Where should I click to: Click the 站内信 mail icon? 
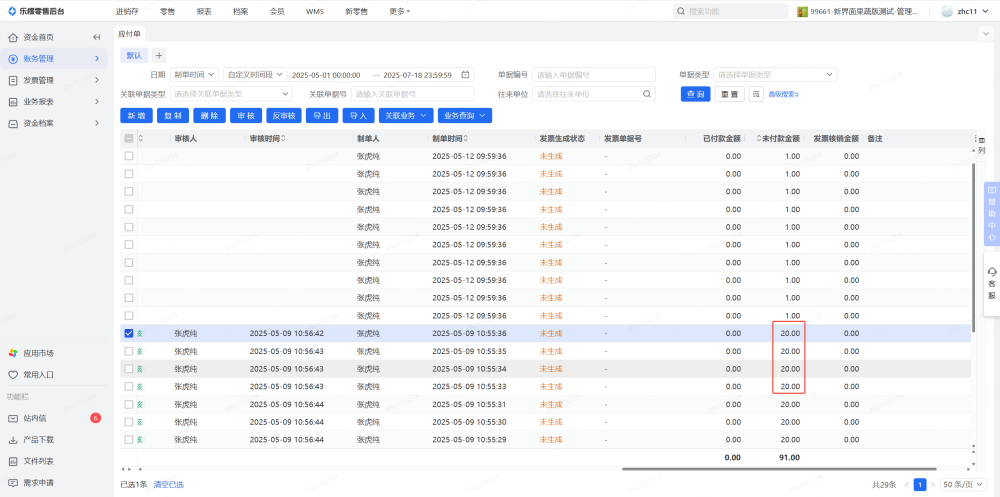[x=13, y=418]
